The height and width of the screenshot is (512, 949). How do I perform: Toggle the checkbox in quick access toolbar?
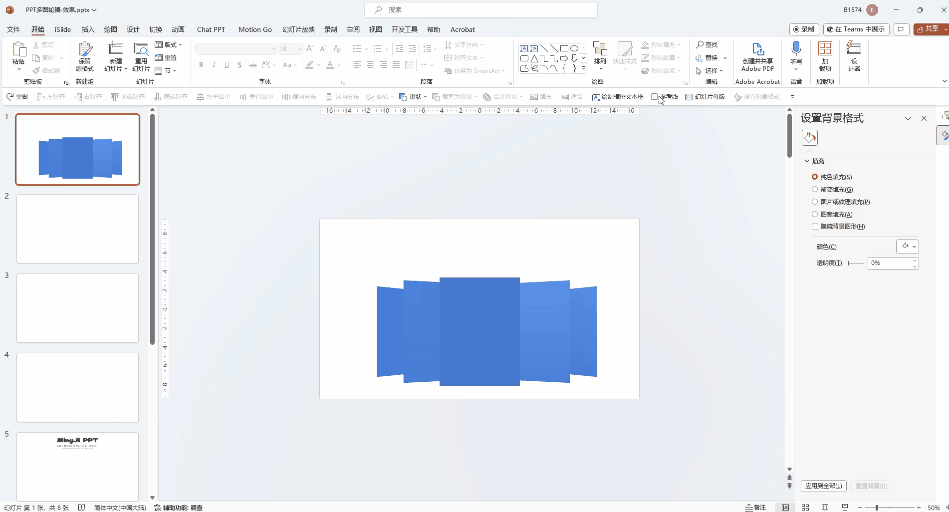[654, 97]
